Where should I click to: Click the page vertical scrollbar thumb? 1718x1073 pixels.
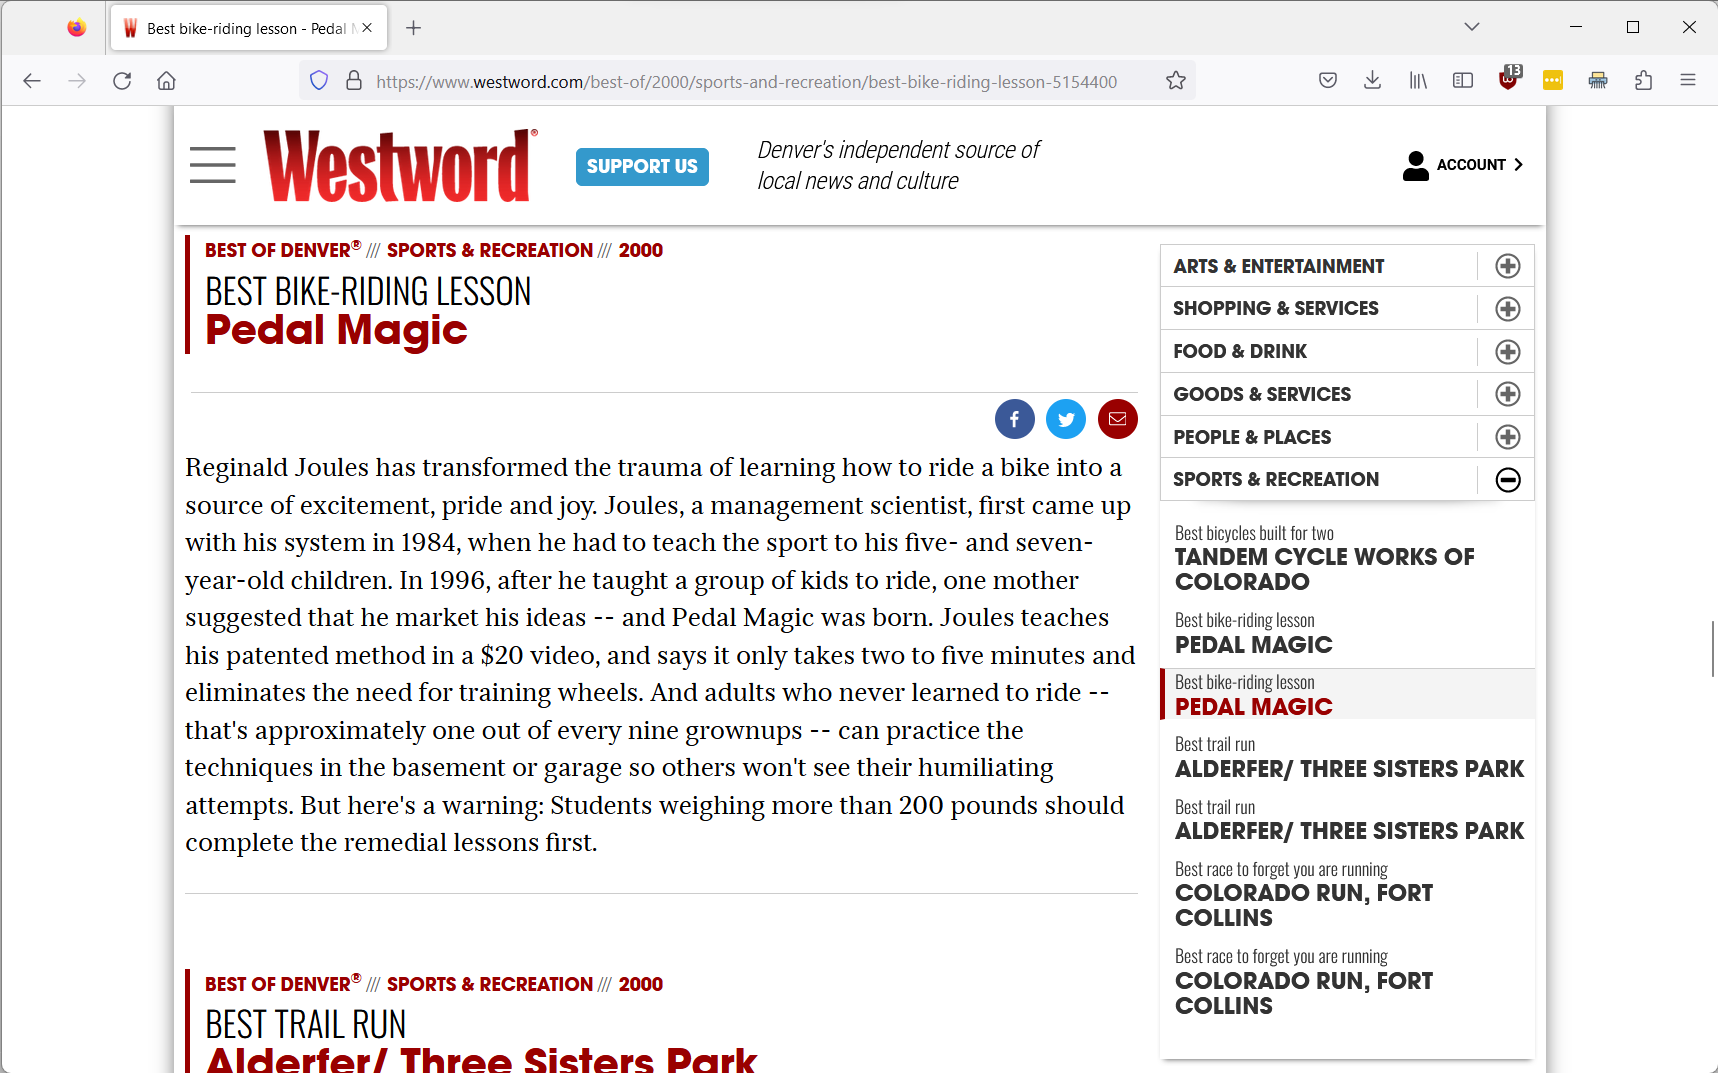(1713, 648)
